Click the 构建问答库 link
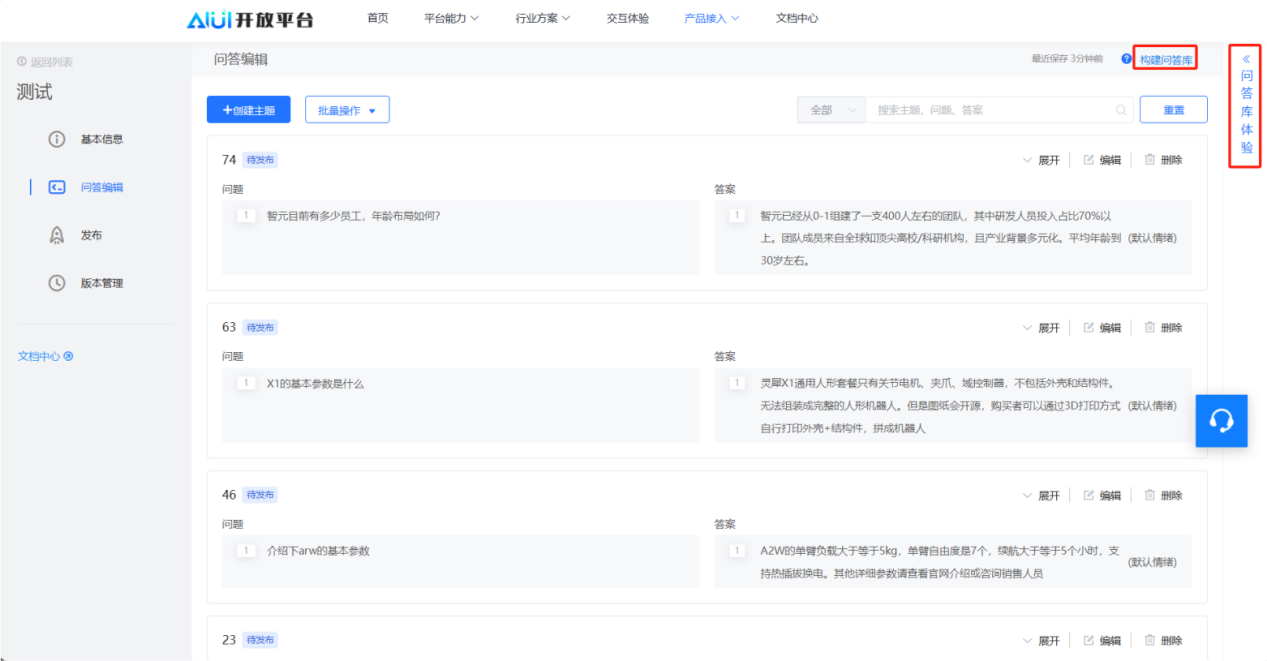1267x661 pixels. tap(1166, 60)
